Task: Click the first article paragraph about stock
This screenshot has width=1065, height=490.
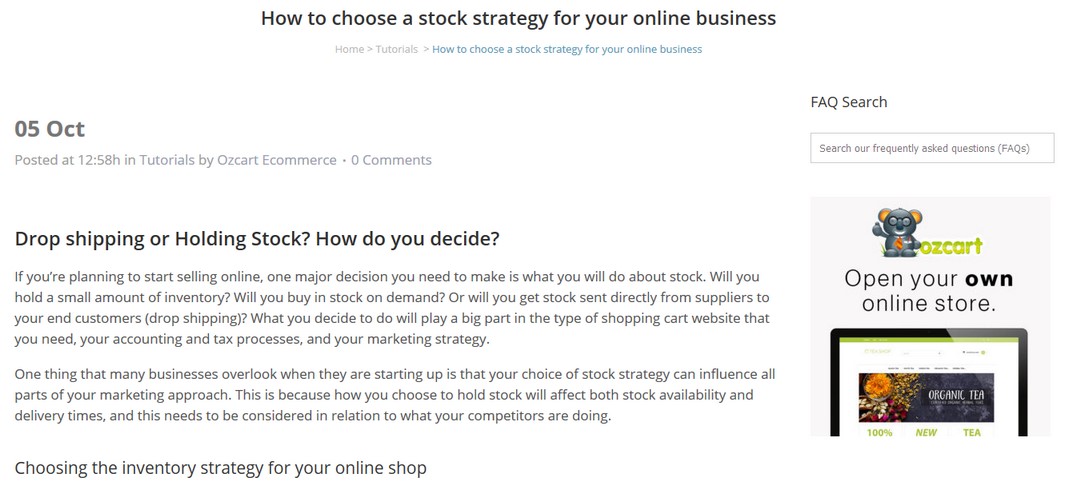Action: [392, 309]
